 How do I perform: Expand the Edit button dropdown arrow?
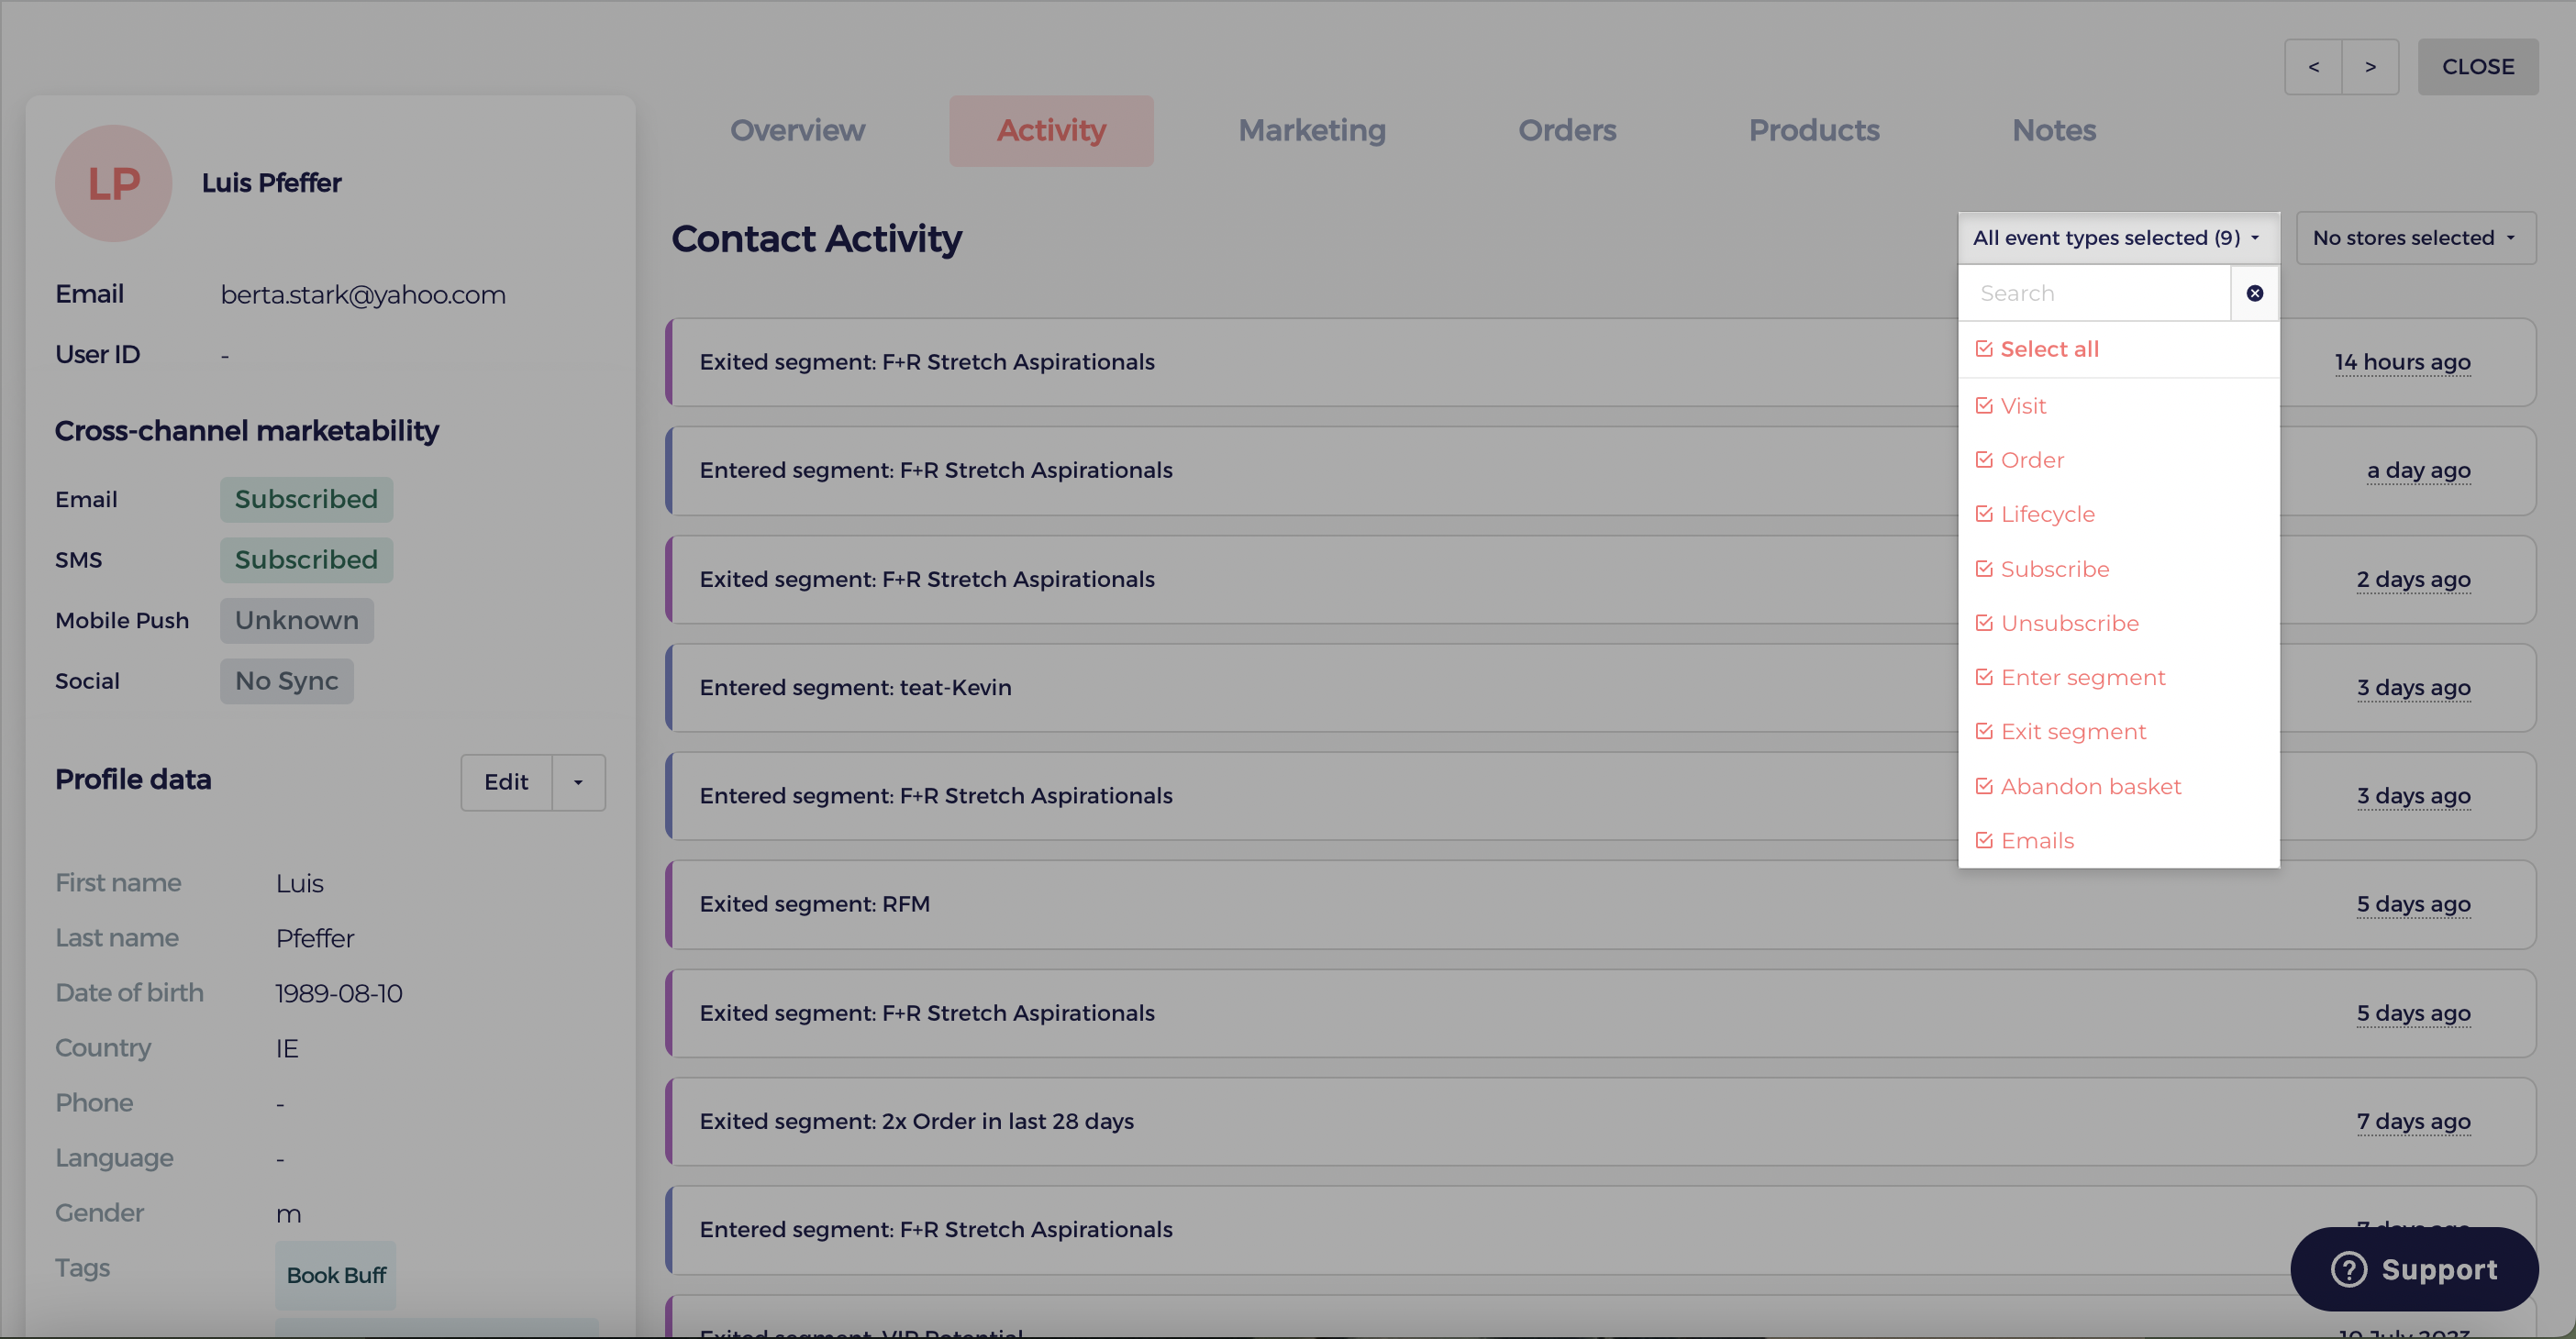click(x=578, y=782)
